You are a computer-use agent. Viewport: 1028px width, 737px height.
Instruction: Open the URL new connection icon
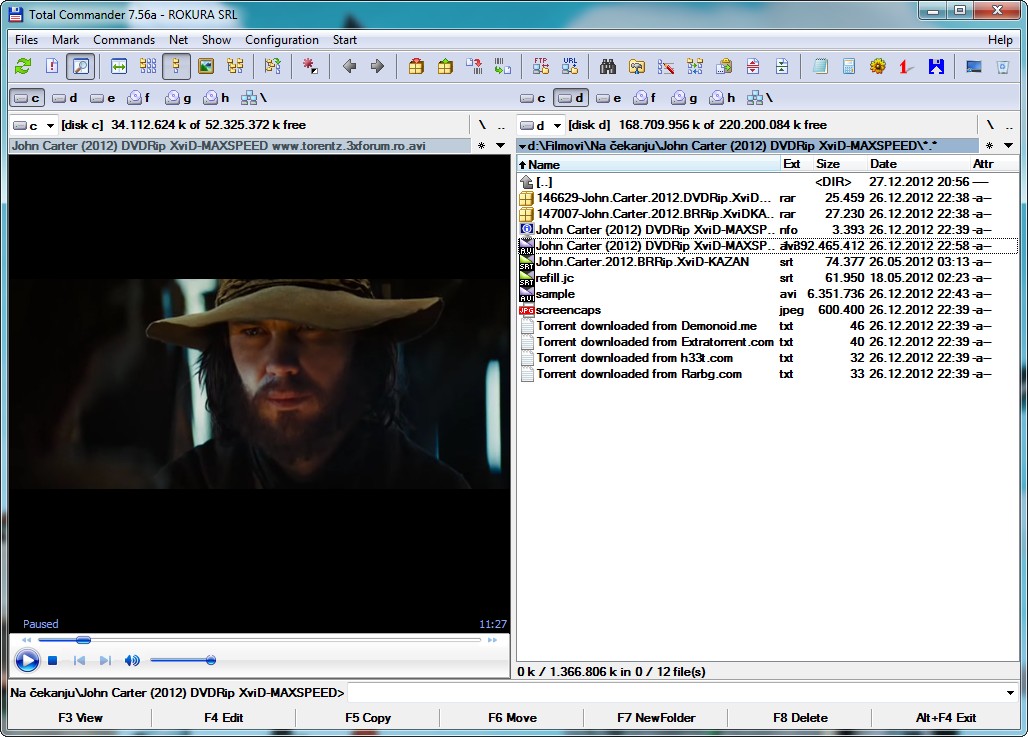point(570,66)
